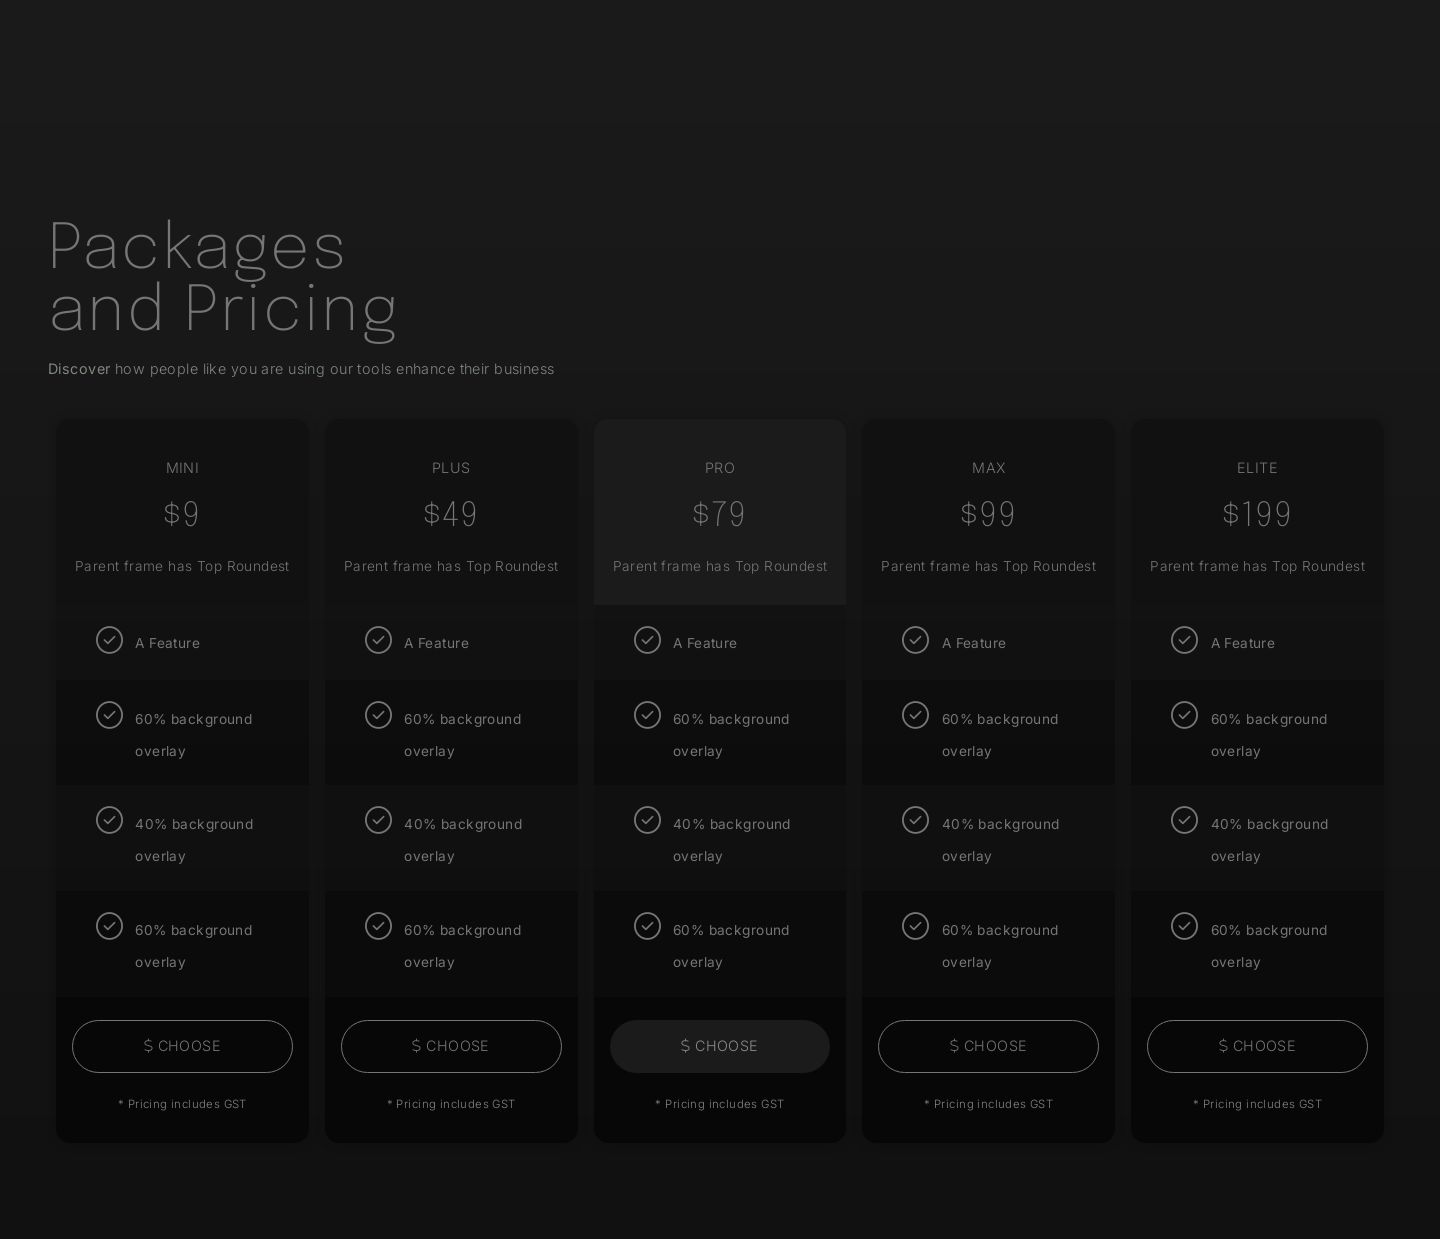
Task: Click the PLUS plan header card
Action: 451,512
